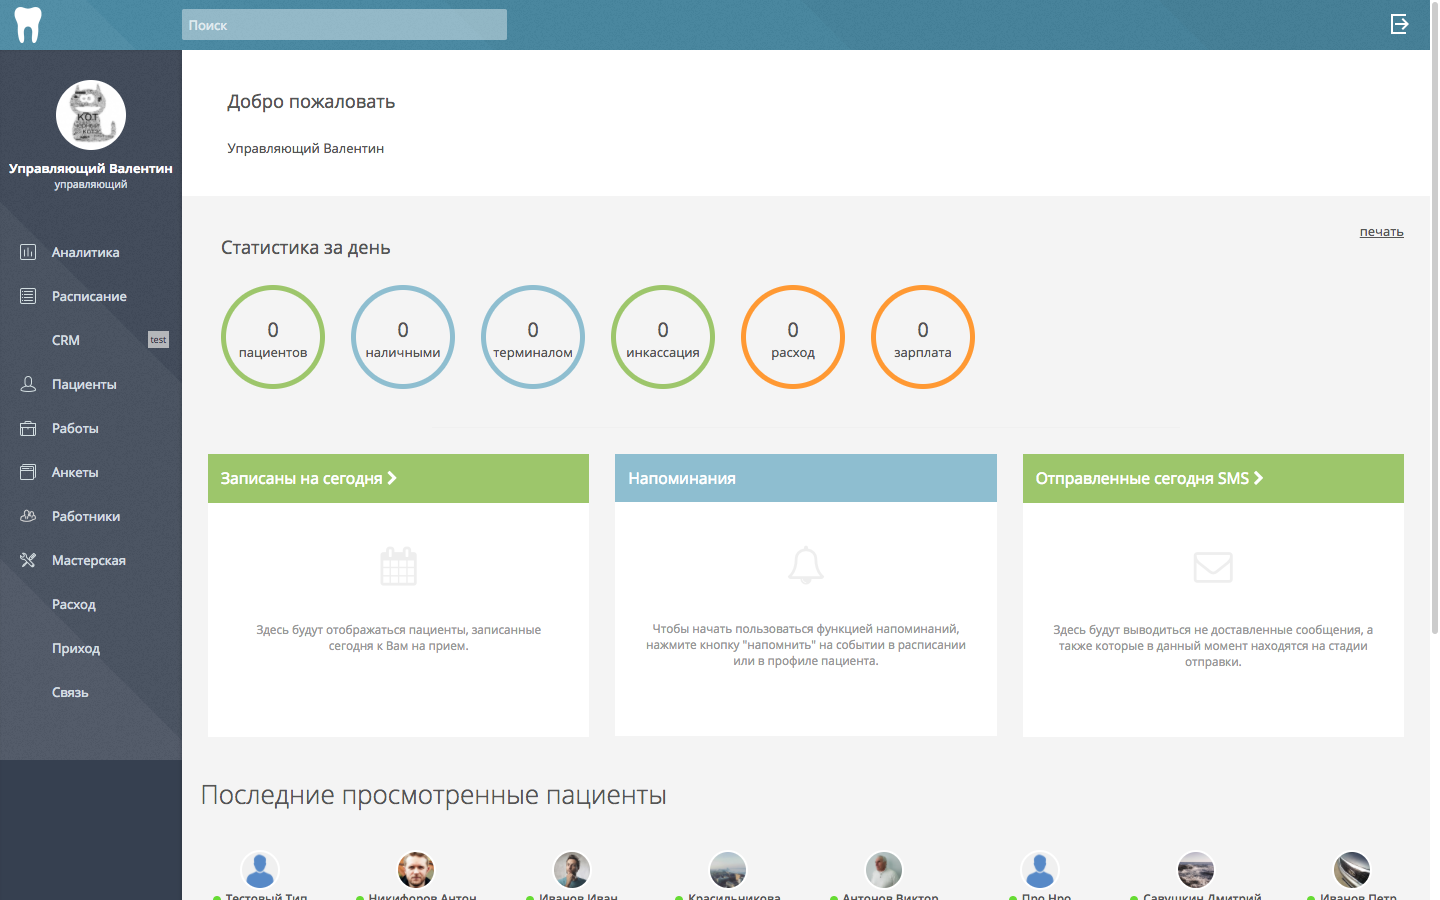The image size is (1440, 900).
Task: Click the Анкеты sidebar icon
Action: (28, 472)
